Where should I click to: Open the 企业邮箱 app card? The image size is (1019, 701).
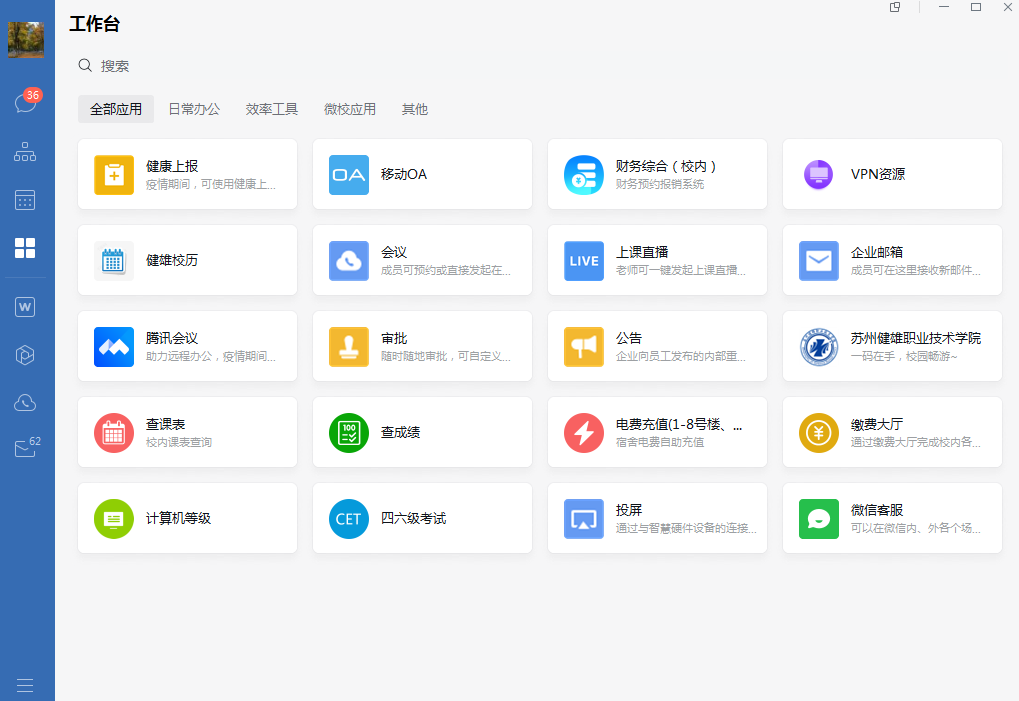click(892, 260)
